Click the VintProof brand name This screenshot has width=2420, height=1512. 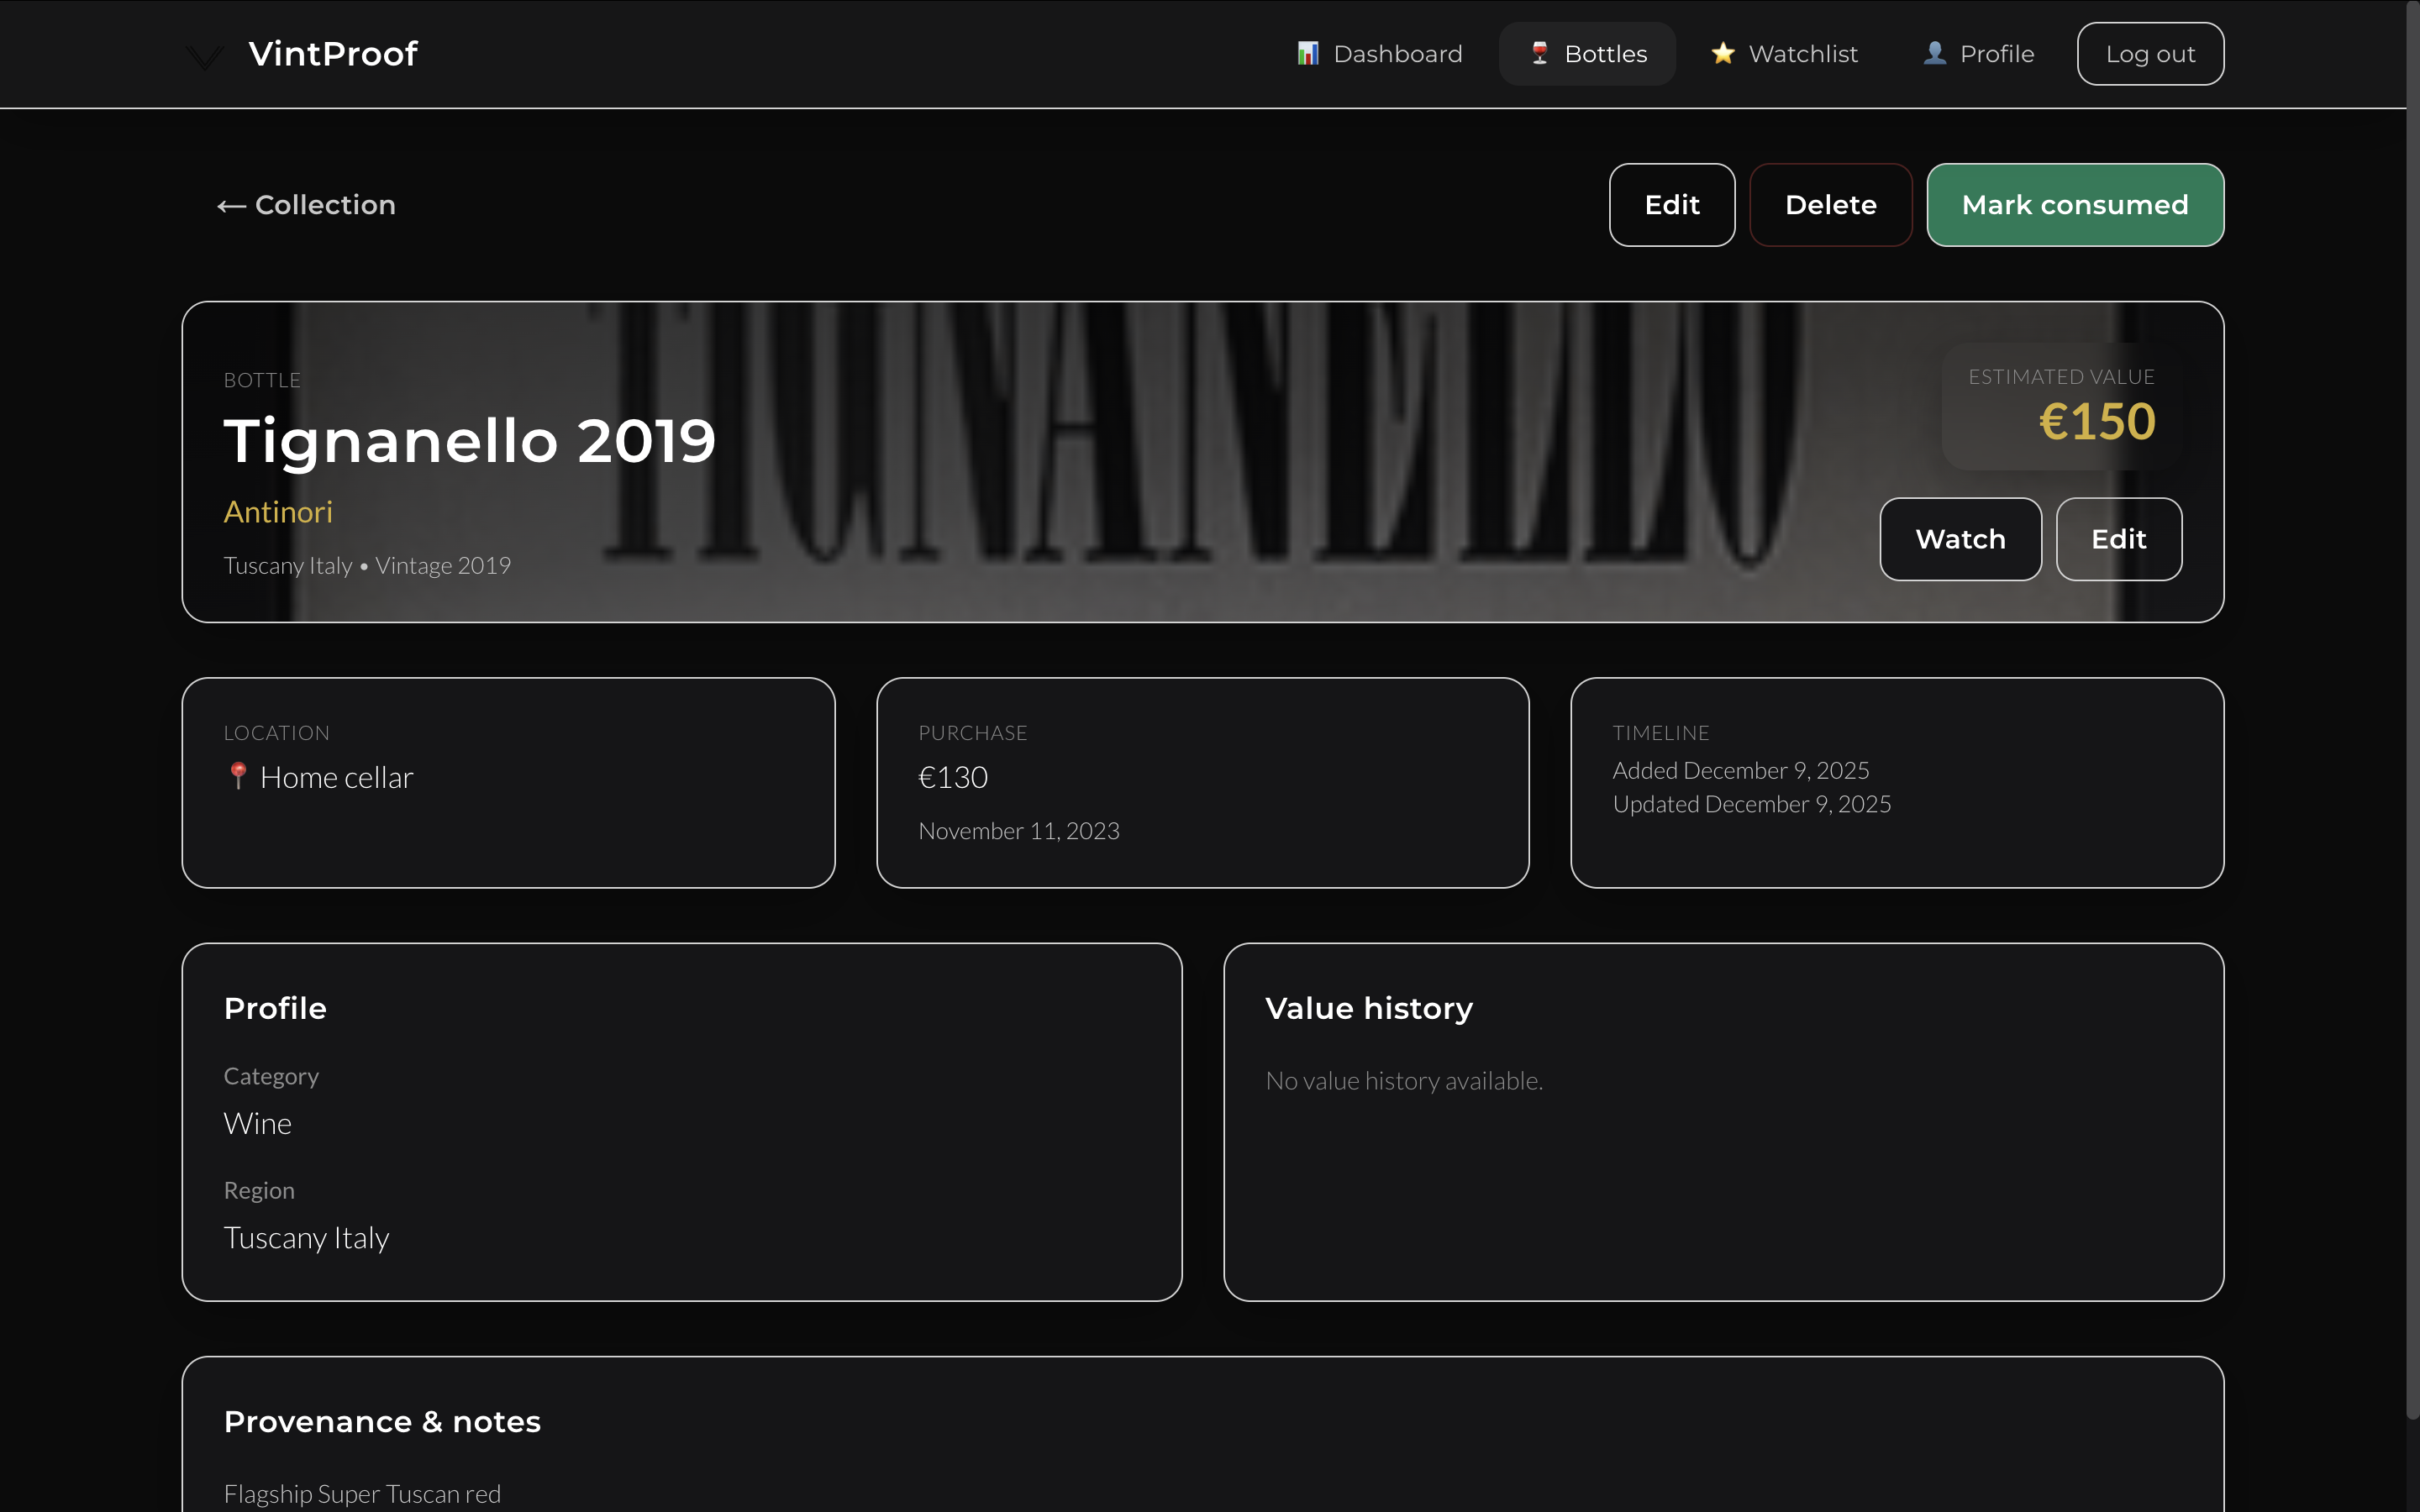click(333, 54)
